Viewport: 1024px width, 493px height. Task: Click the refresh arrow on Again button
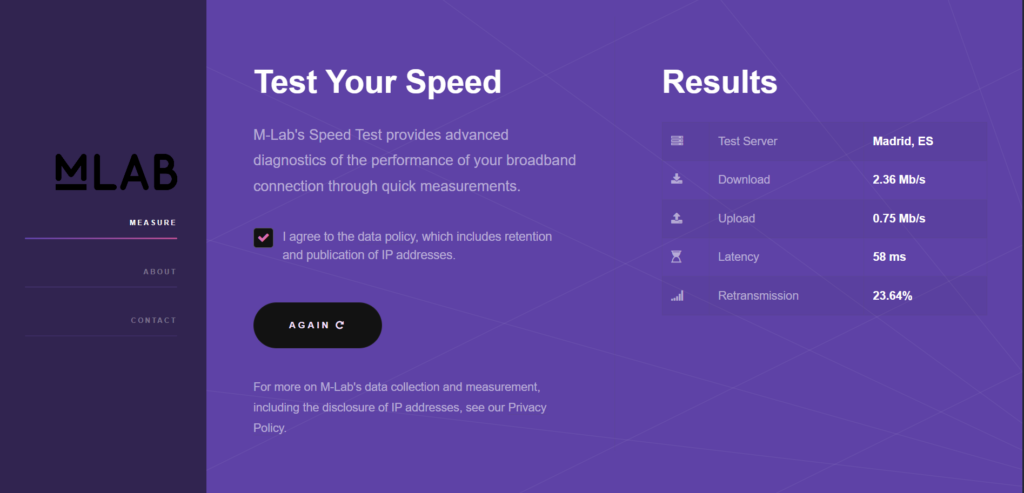[340, 325]
